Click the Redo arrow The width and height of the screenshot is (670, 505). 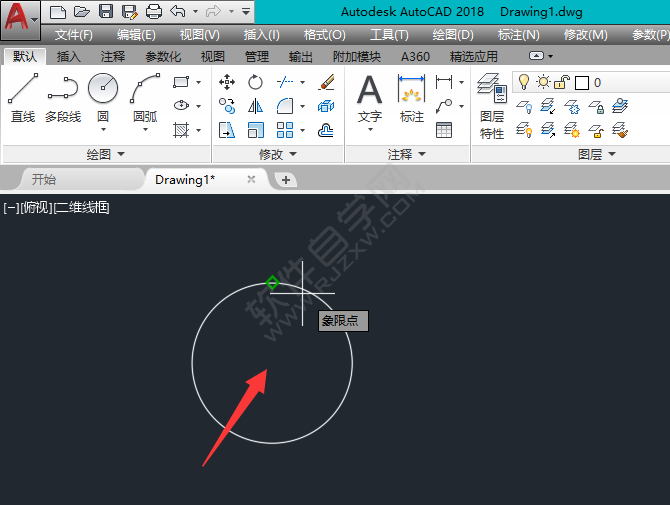click(213, 11)
